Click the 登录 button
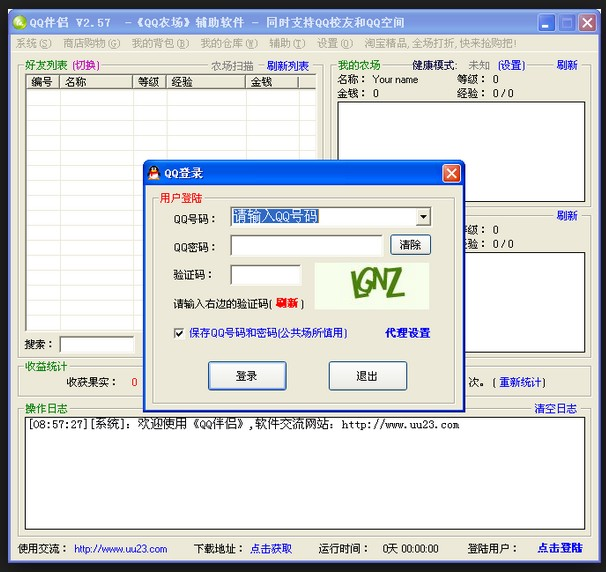Screen dimensions: 606x572 [247, 376]
